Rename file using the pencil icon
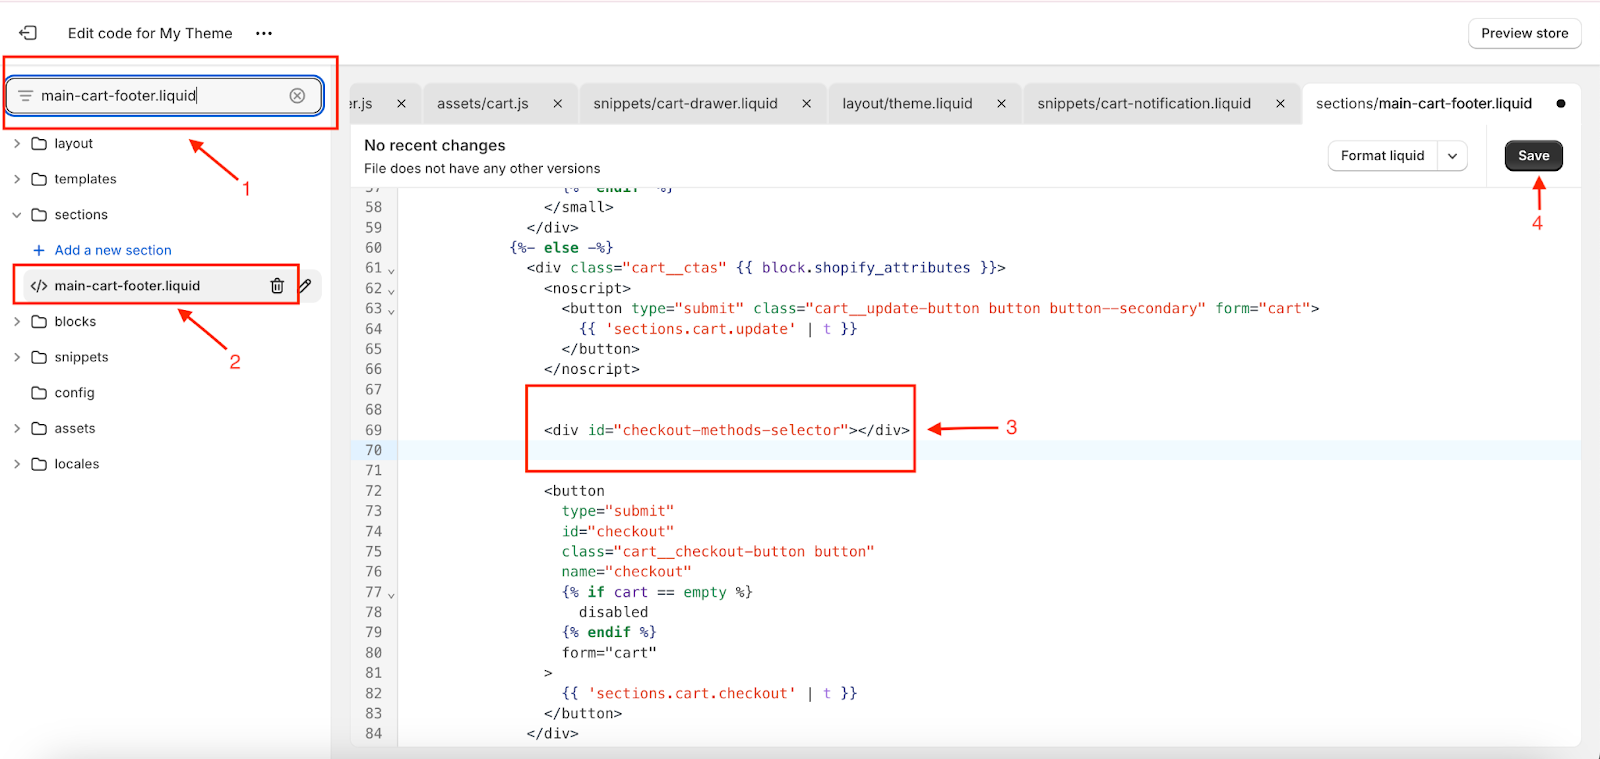1600x759 pixels. [x=306, y=286]
